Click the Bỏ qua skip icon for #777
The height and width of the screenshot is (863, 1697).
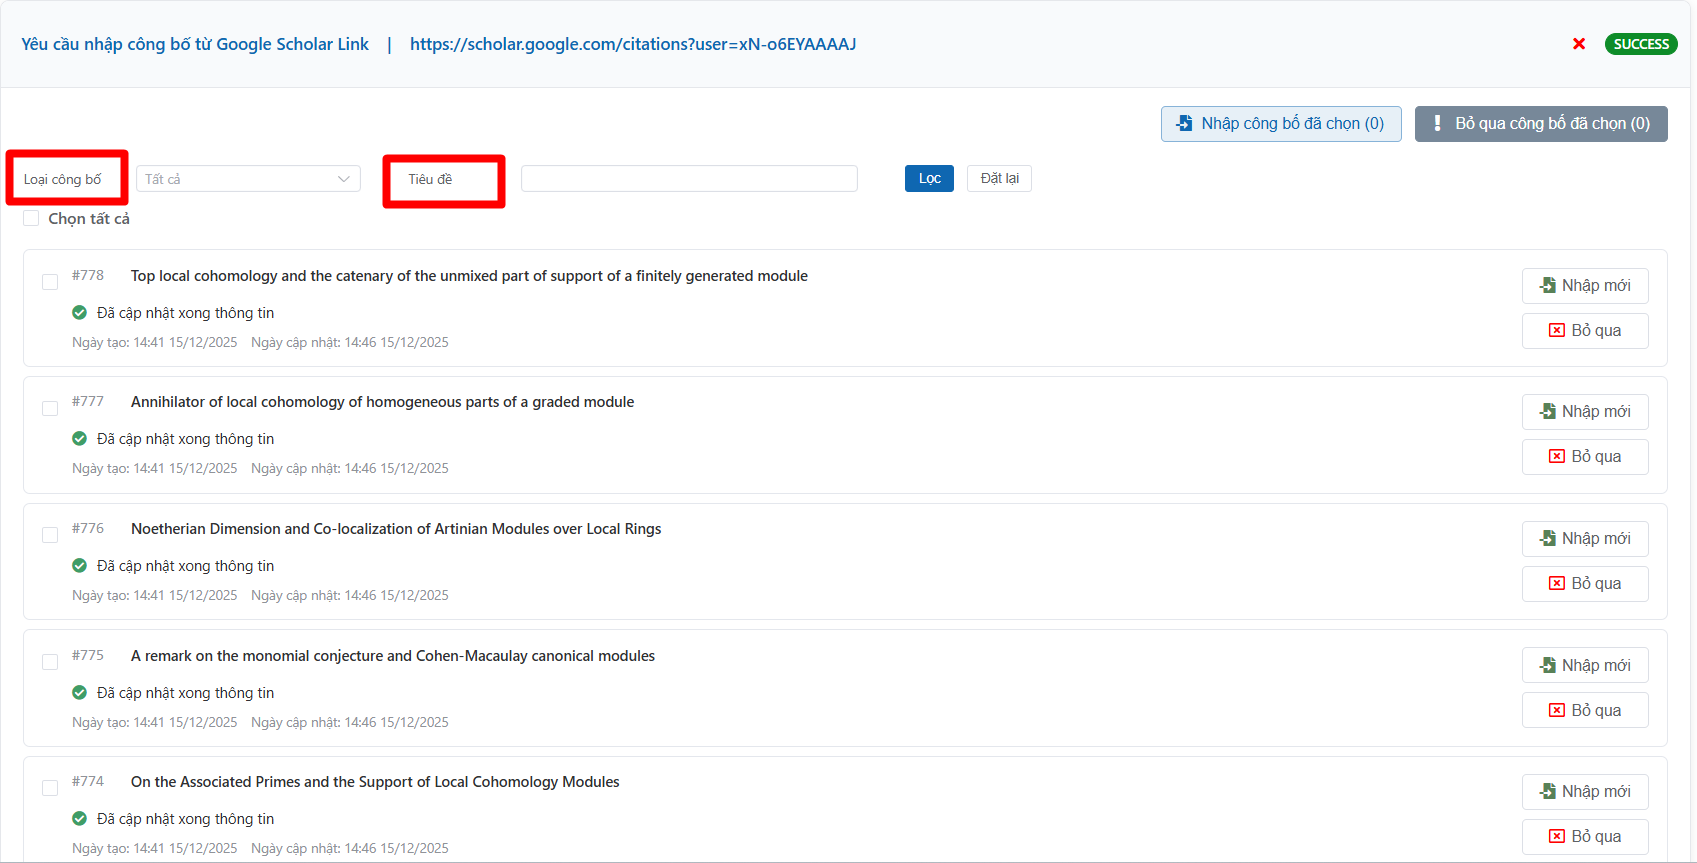[1557, 457]
